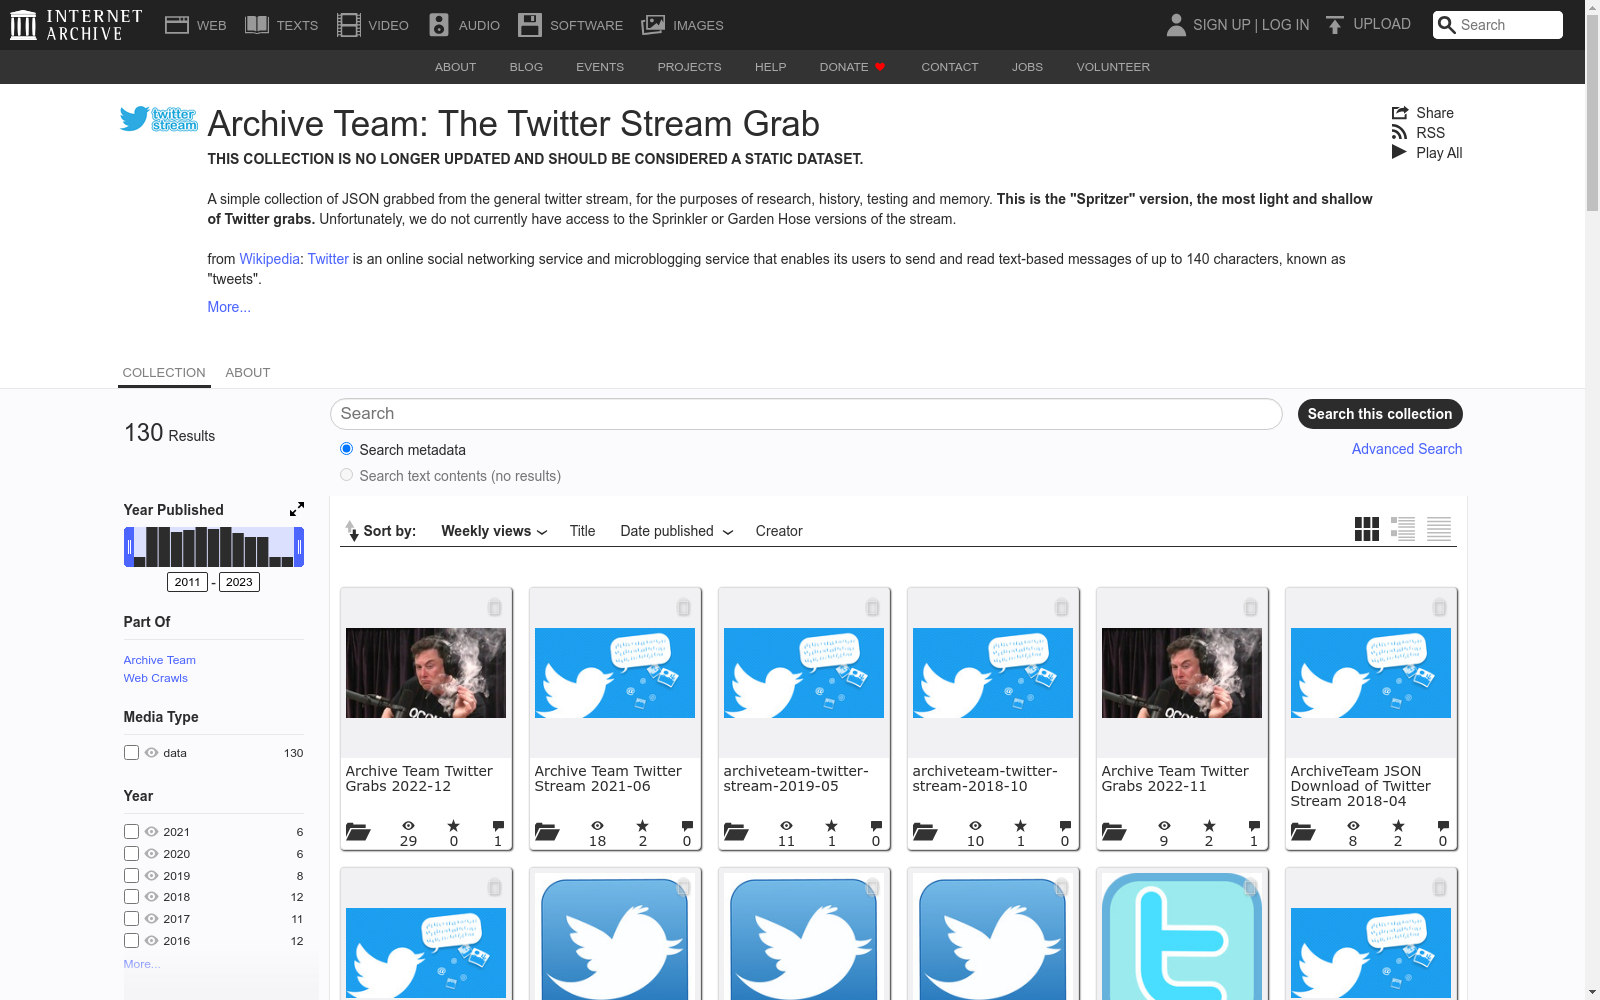The image size is (1600, 1000).
Task: Sort results by Creator
Action: [x=779, y=531]
